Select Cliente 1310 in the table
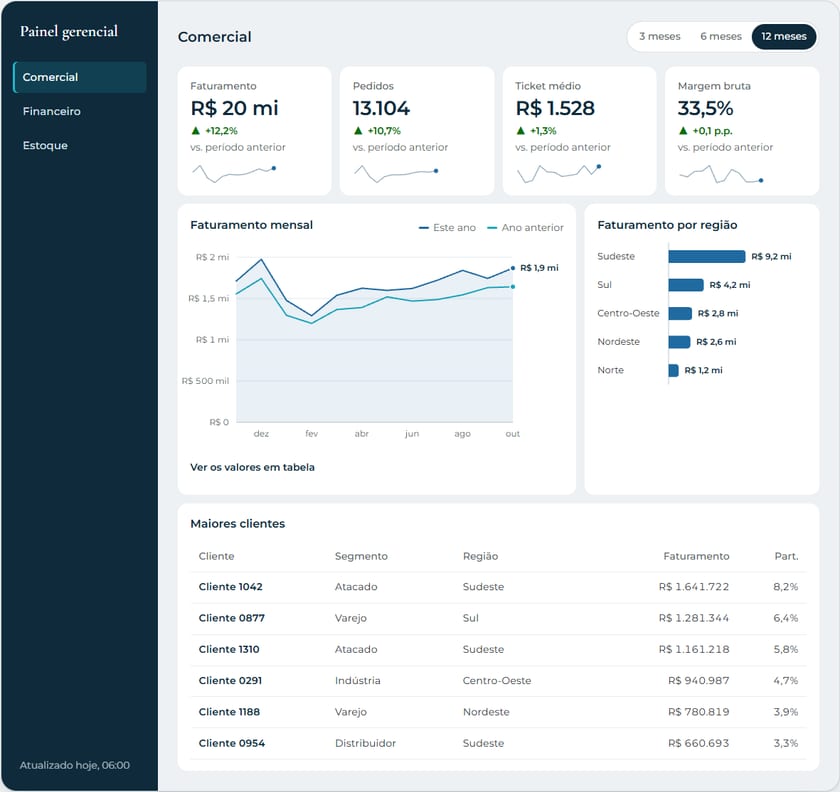840x792 pixels. click(x=229, y=649)
